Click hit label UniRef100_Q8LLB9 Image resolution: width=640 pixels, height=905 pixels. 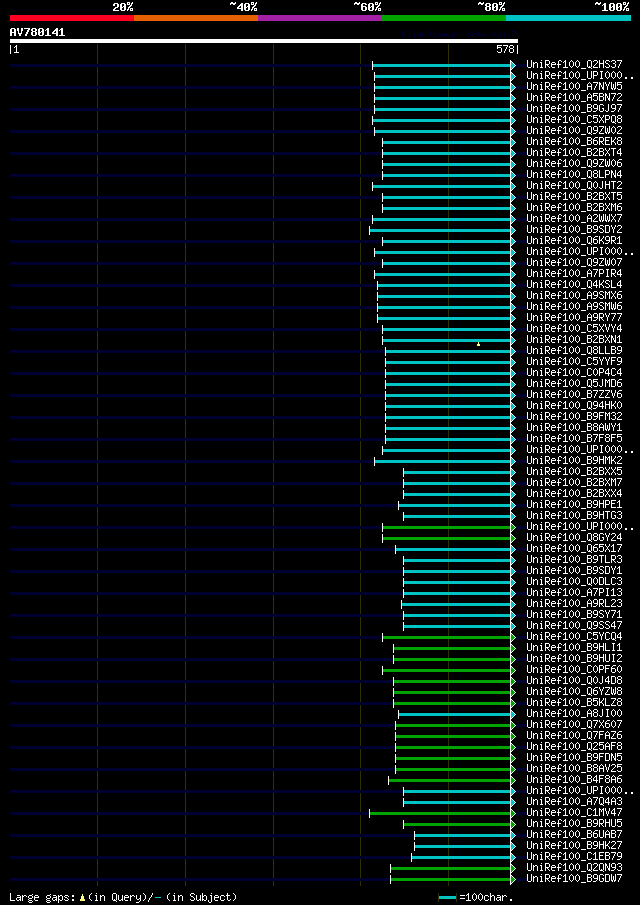(x=574, y=351)
